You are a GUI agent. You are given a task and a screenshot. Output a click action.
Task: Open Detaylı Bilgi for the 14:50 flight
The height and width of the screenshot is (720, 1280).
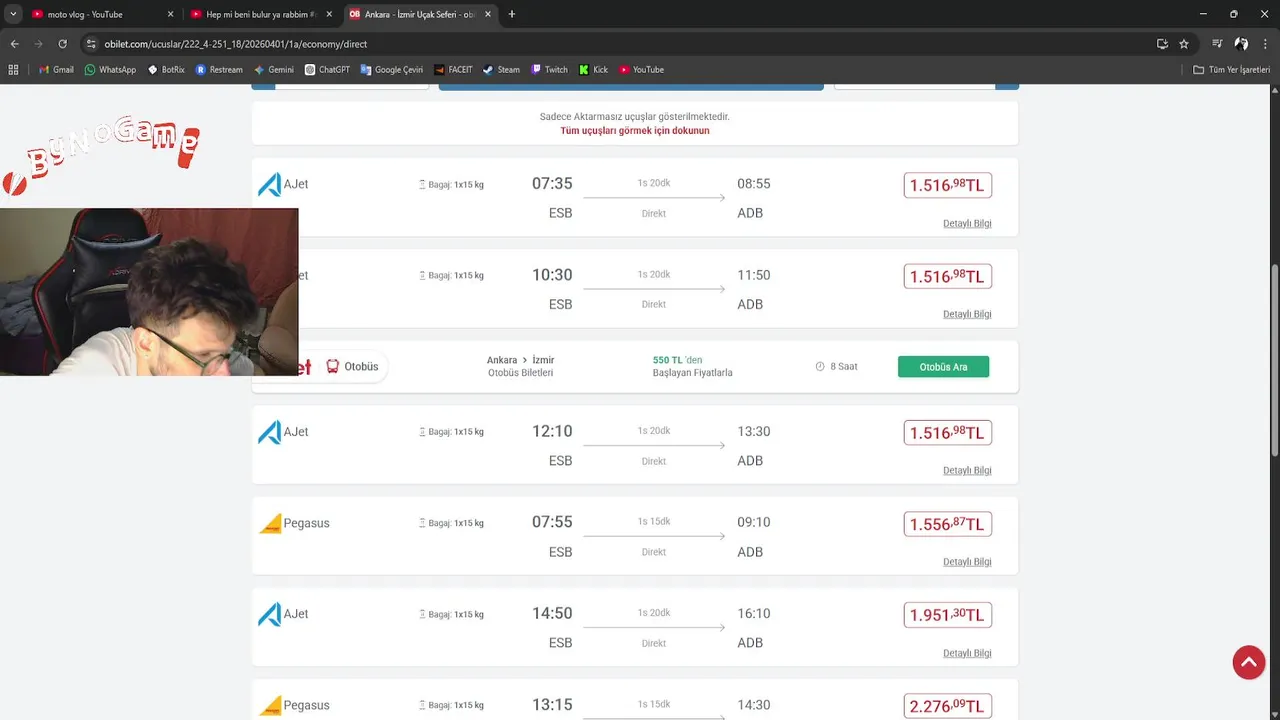967,653
